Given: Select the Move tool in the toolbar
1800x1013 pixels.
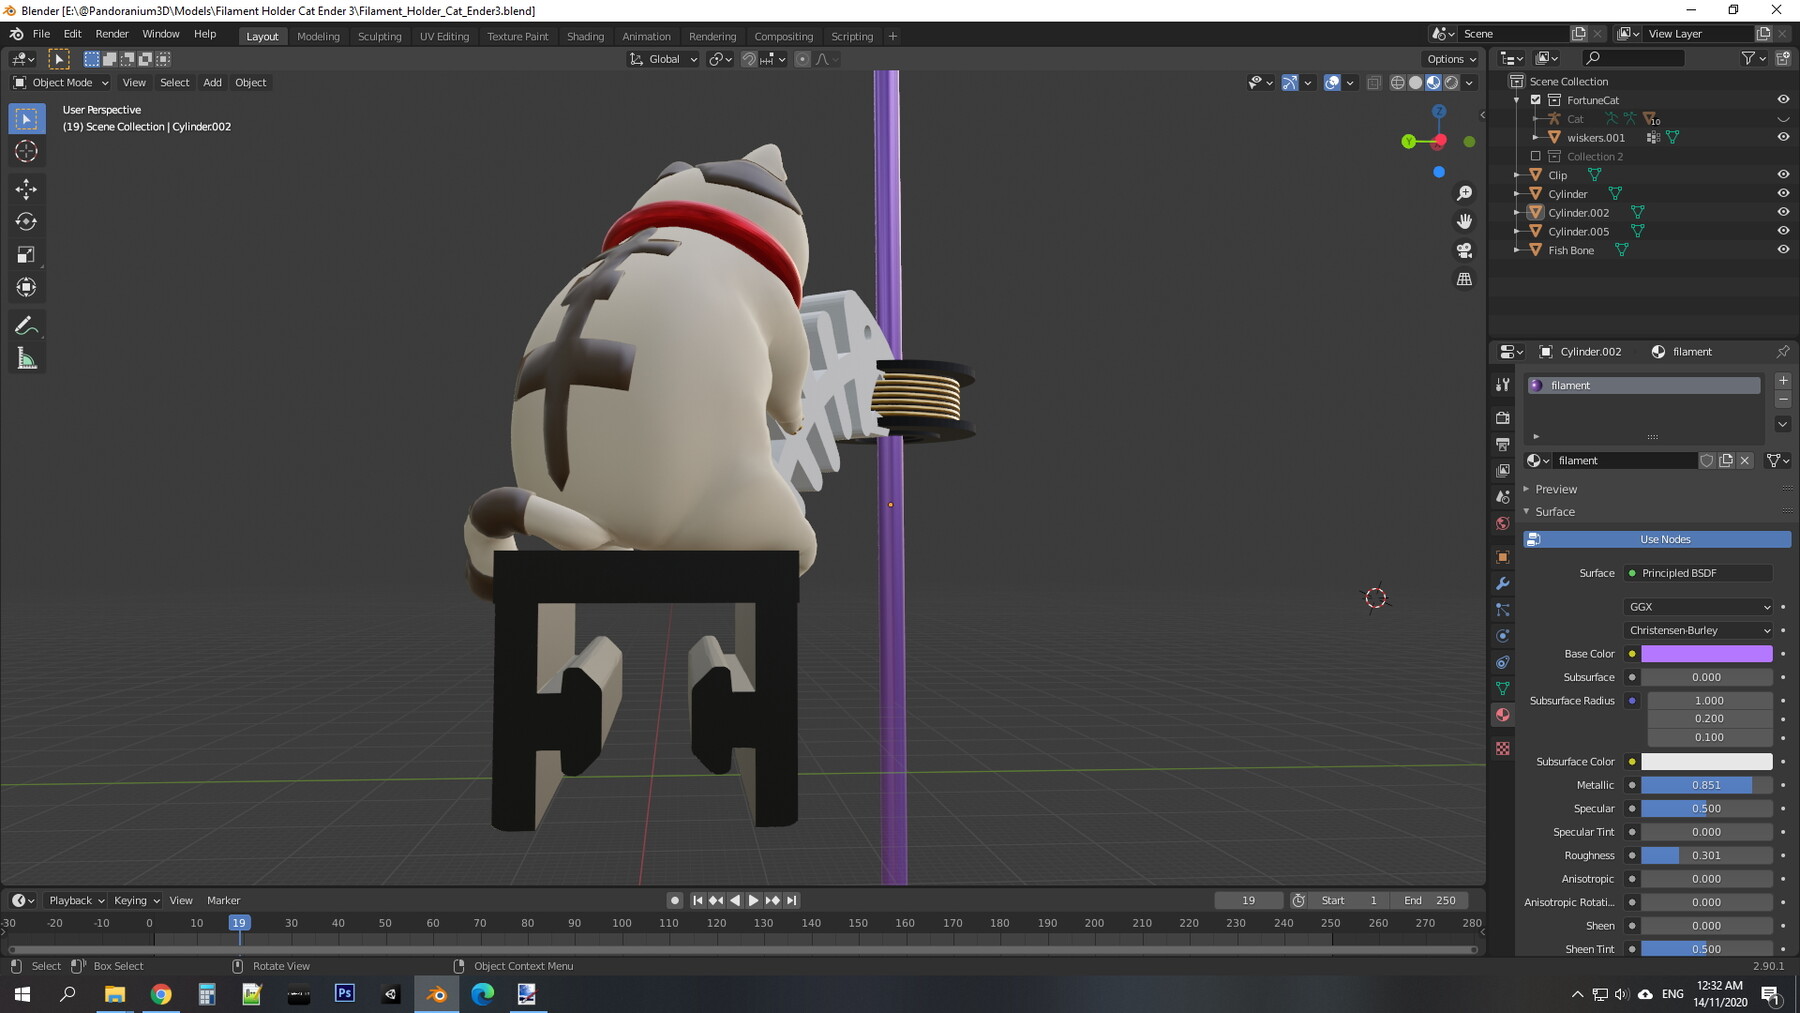Looking at the screenshot, I should pos(27,189).
